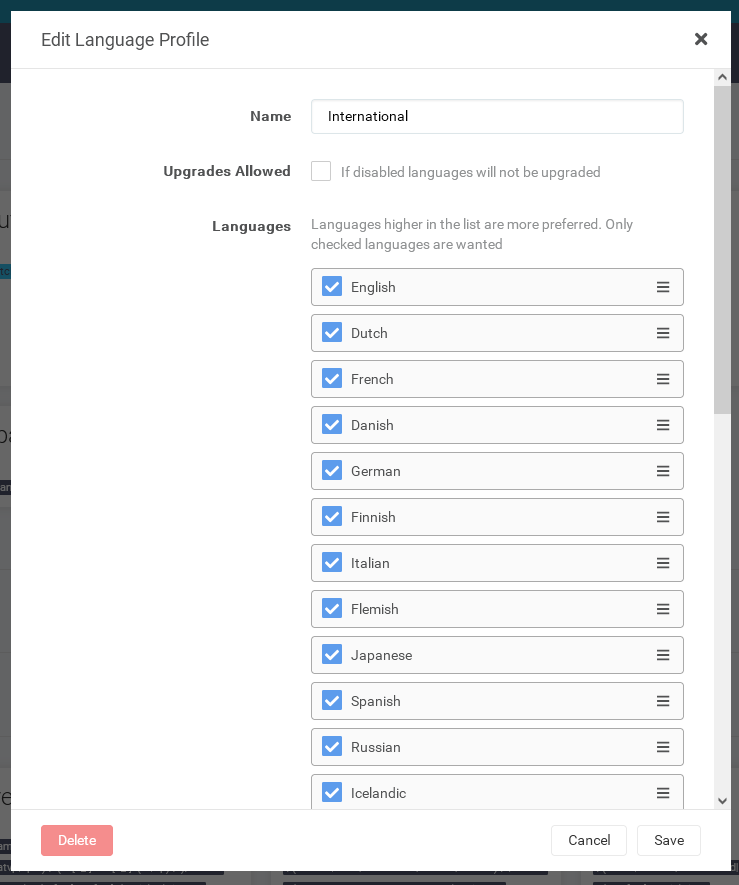Click the Delete button
739x885 pixels.
(77, 840)
